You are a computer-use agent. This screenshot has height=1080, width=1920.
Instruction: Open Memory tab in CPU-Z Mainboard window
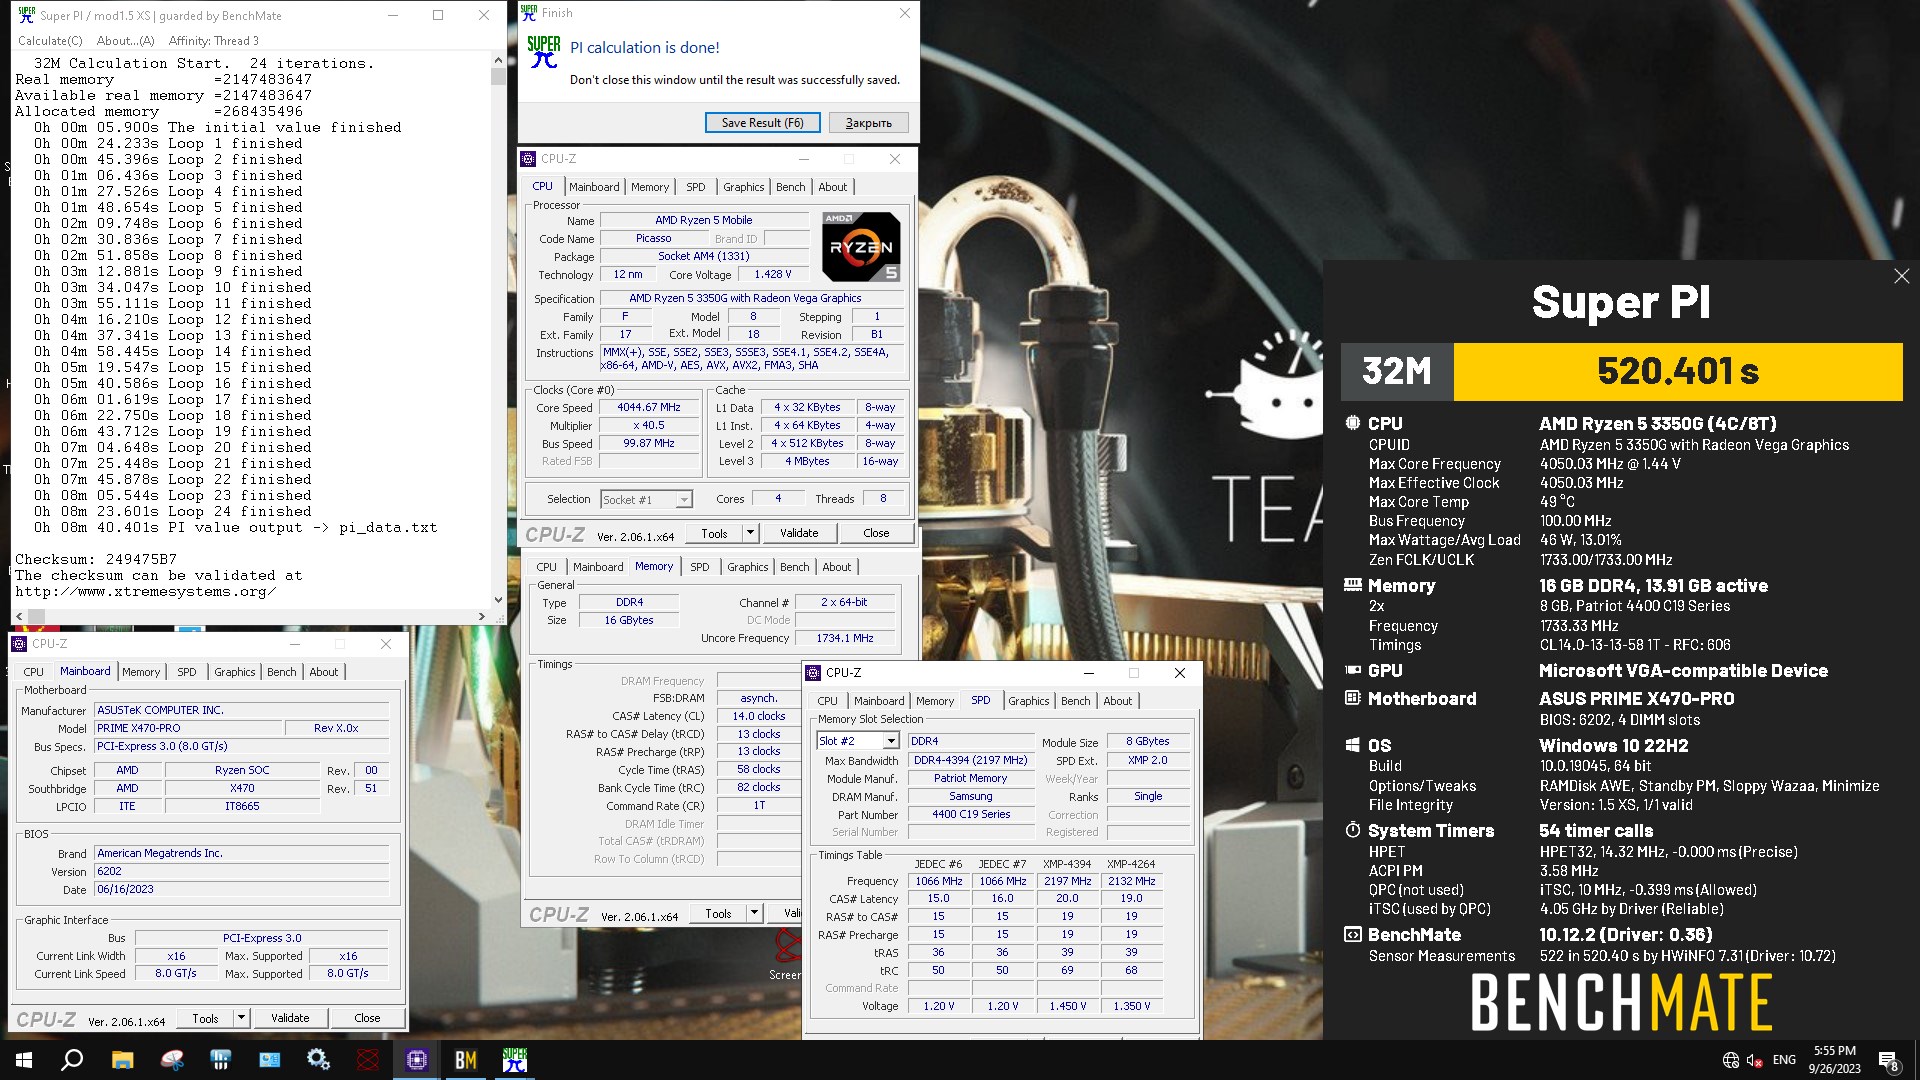point(141,672)
